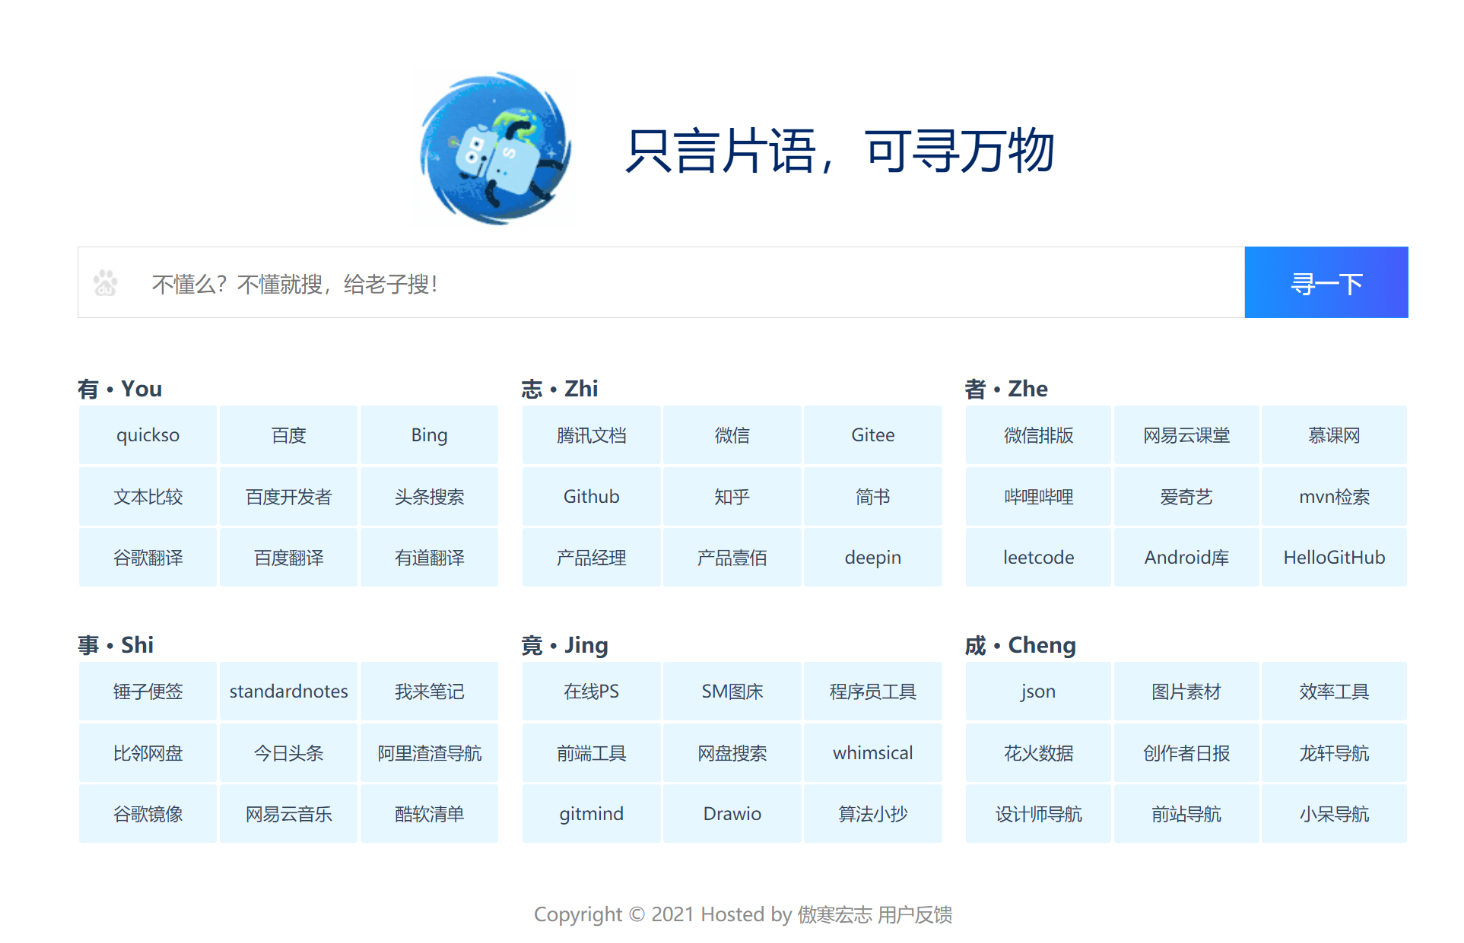Open 效率工具
This screenshot has height=943, width=1464.
(1334, 692)
